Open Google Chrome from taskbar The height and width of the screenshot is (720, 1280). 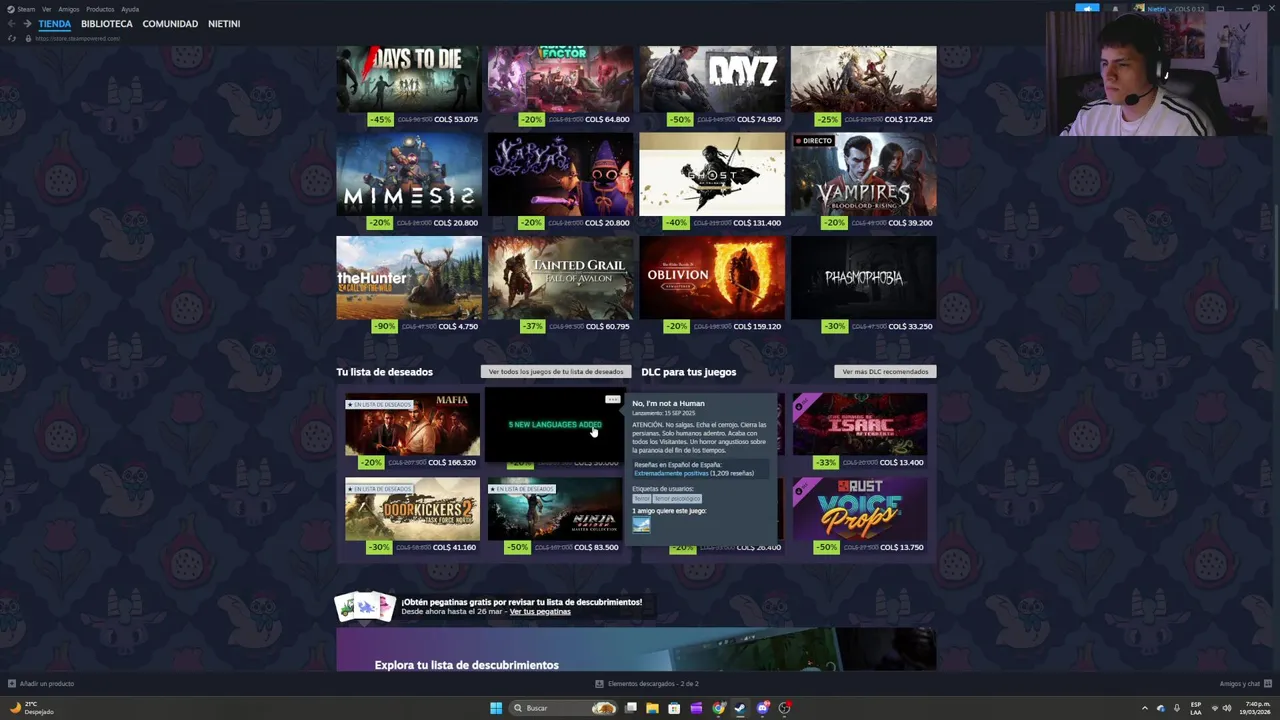tap(718, 708)
